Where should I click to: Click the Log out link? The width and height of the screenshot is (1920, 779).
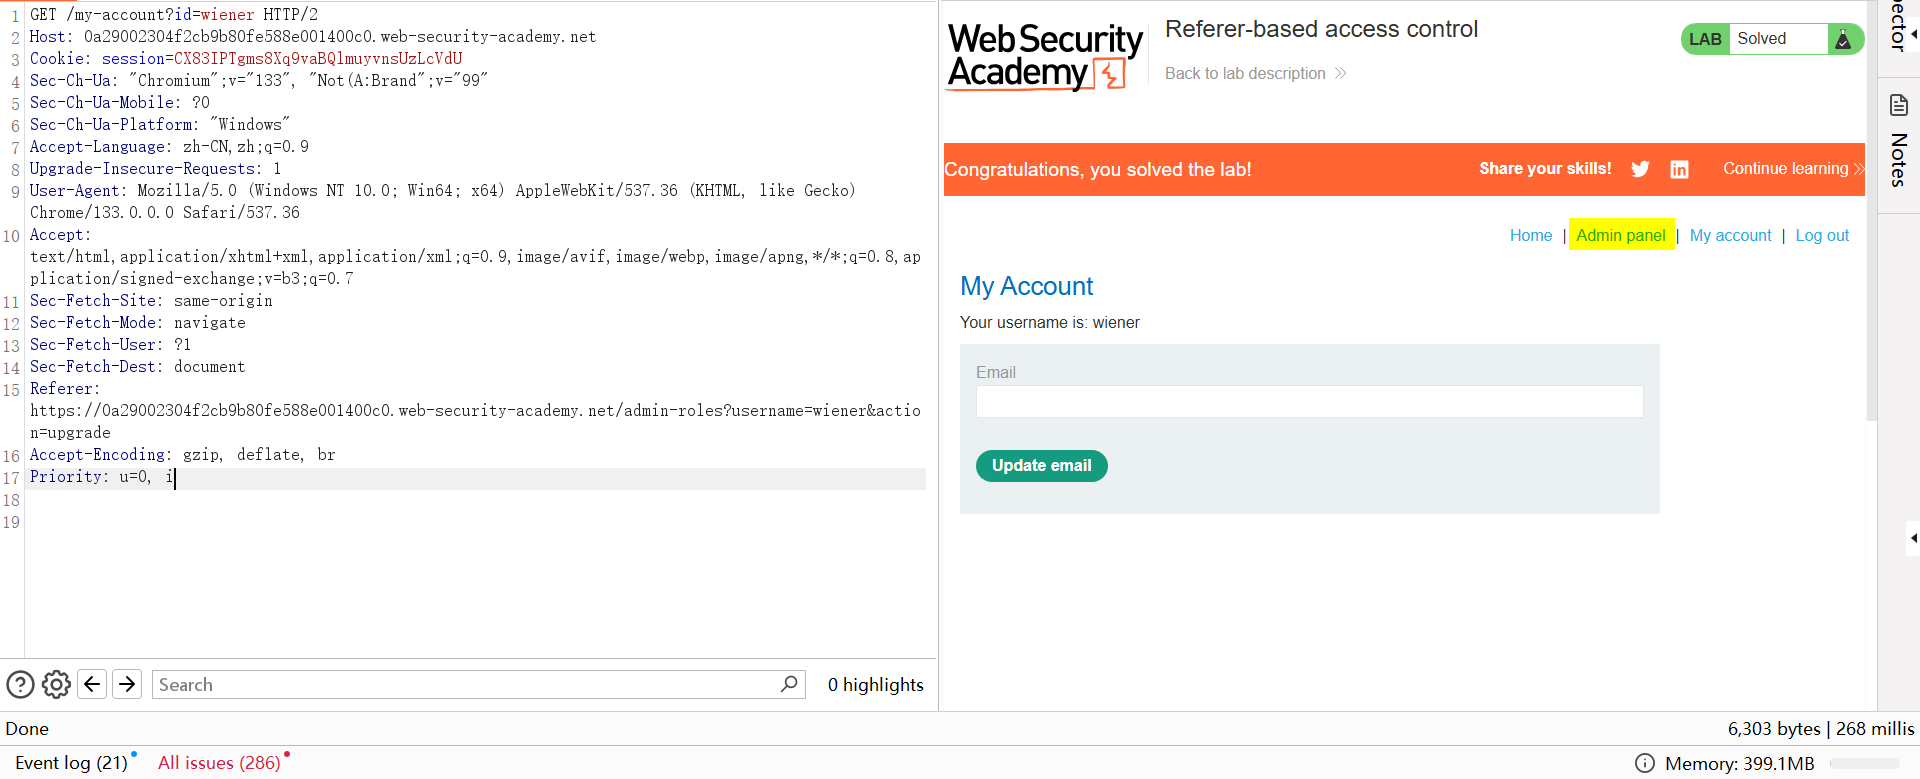tap(1822, 235)
